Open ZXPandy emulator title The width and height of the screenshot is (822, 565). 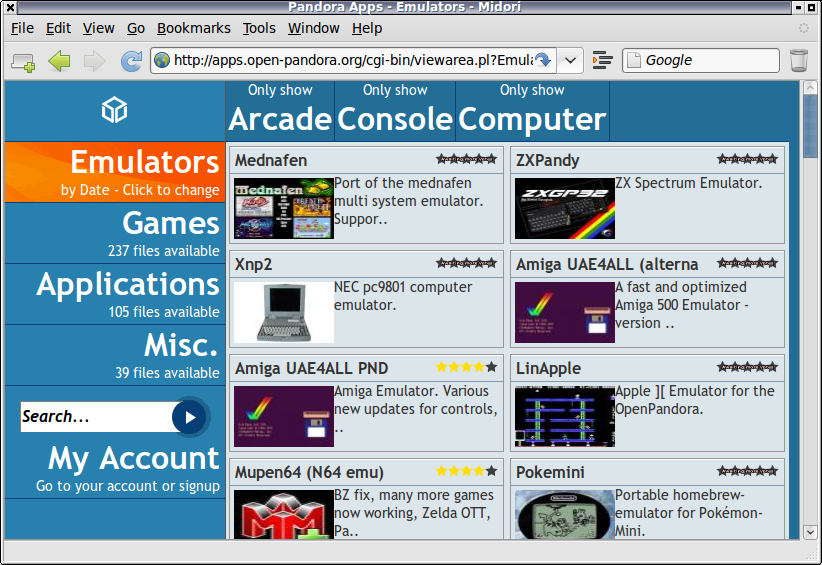pos(547,160)
